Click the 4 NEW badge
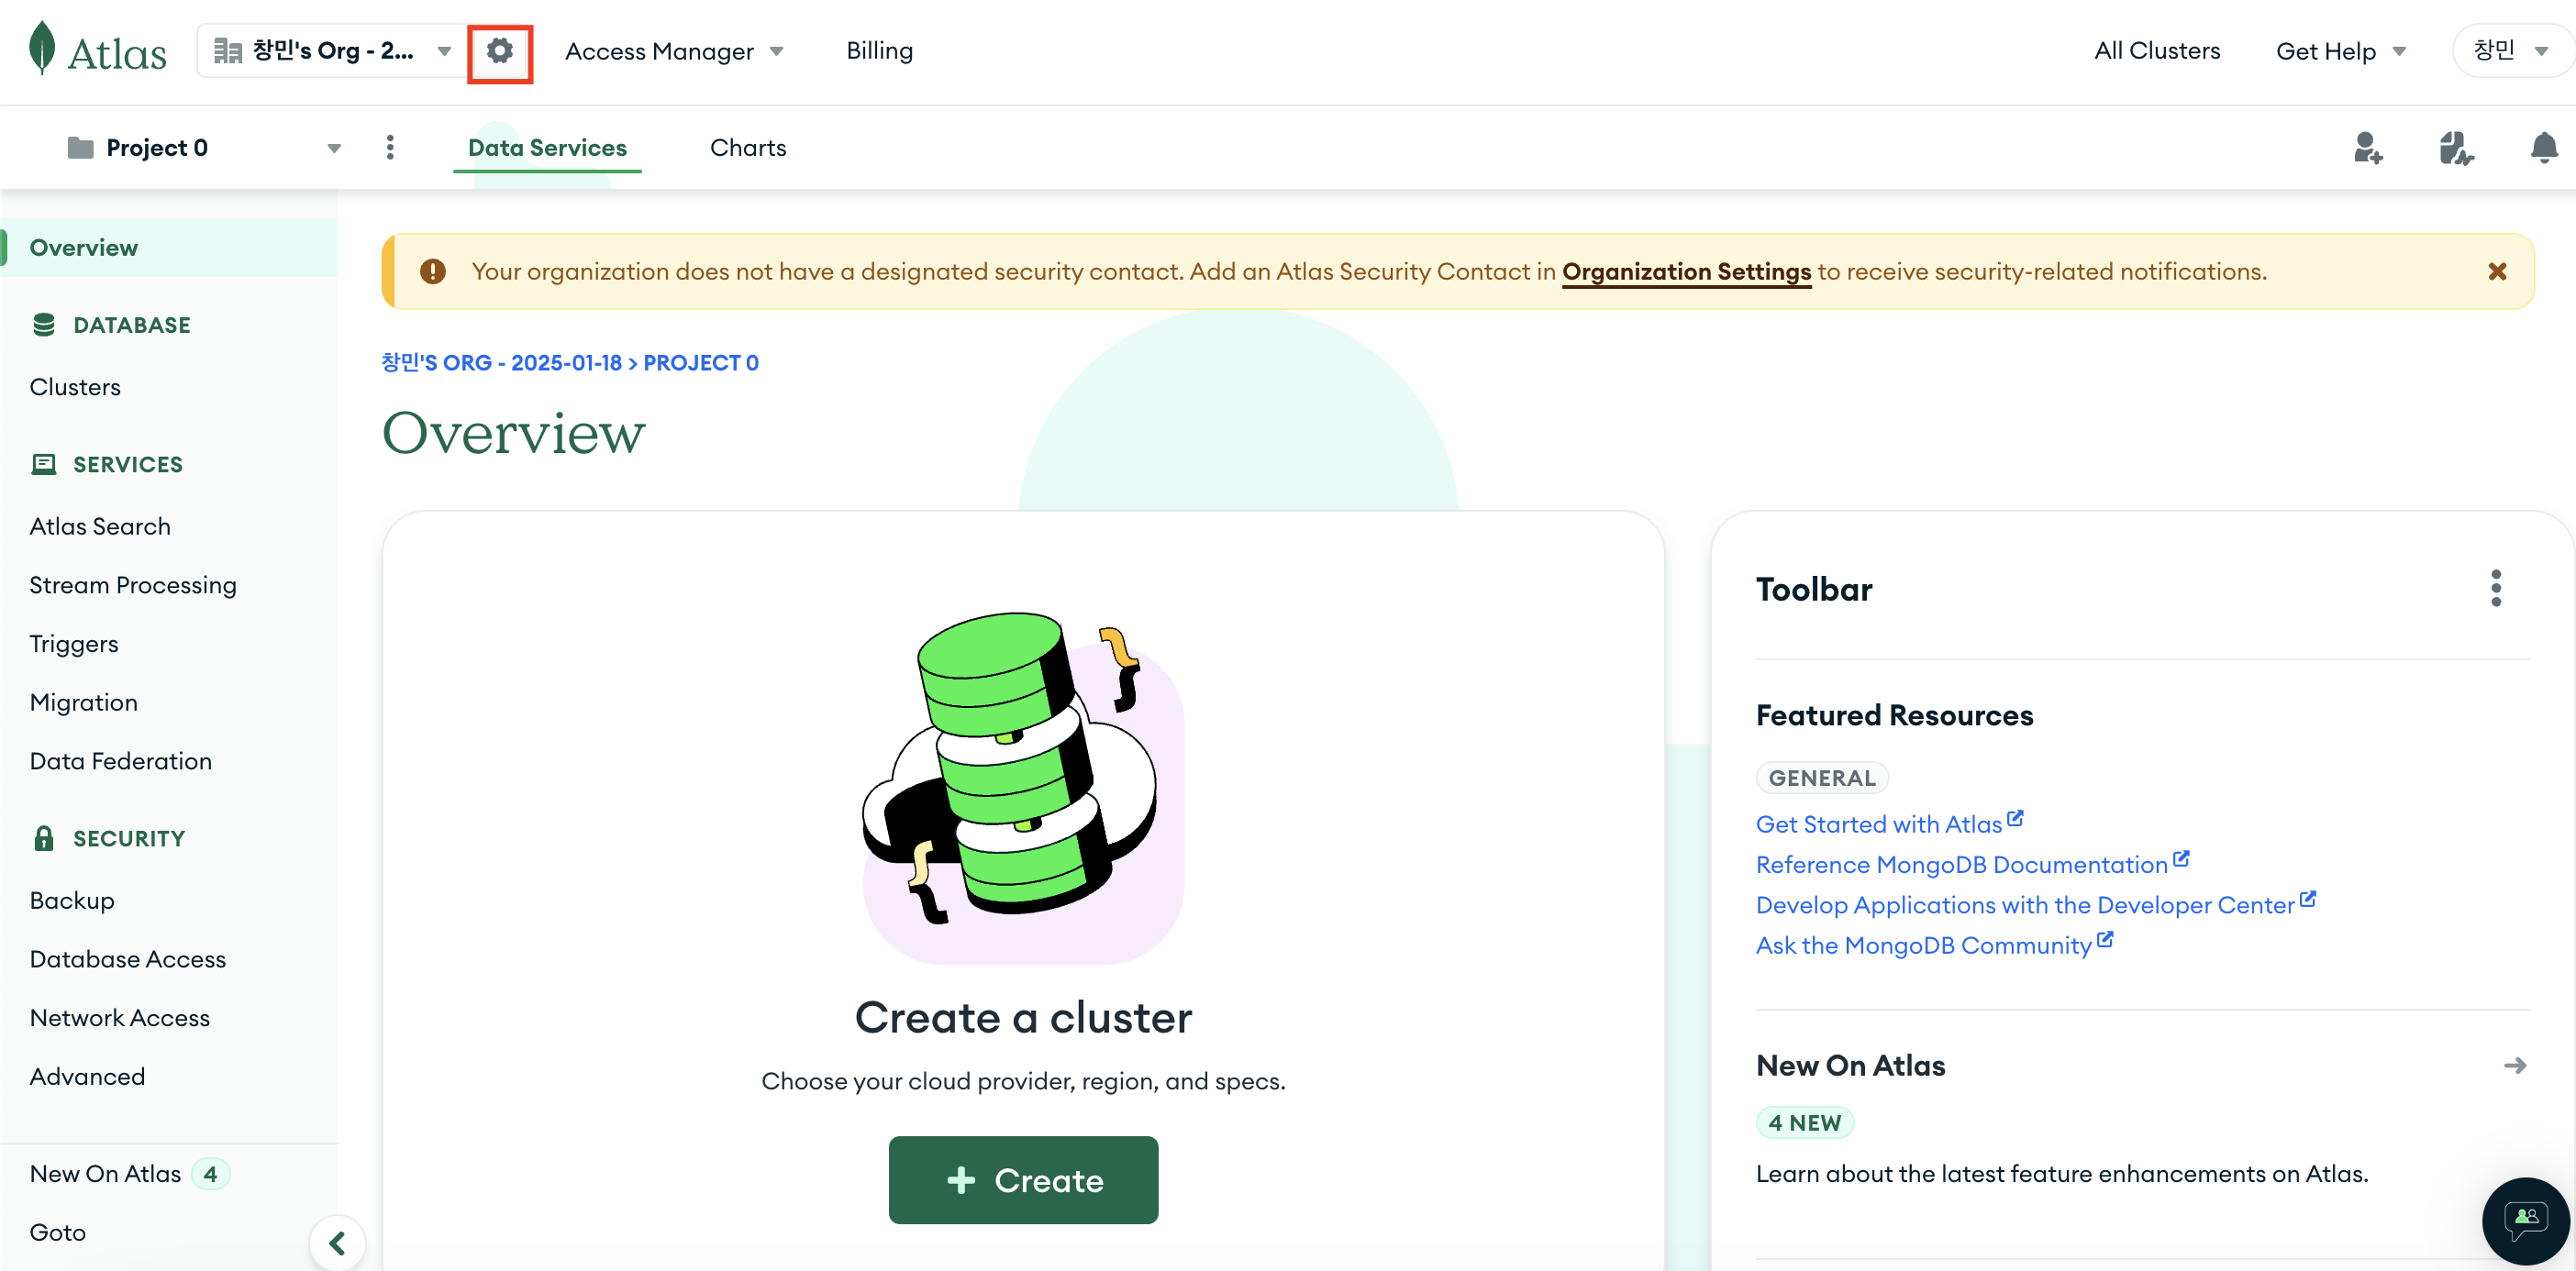Image resolution: width=2576 pixels, height=1271 pixels. pos(1805,1123)
